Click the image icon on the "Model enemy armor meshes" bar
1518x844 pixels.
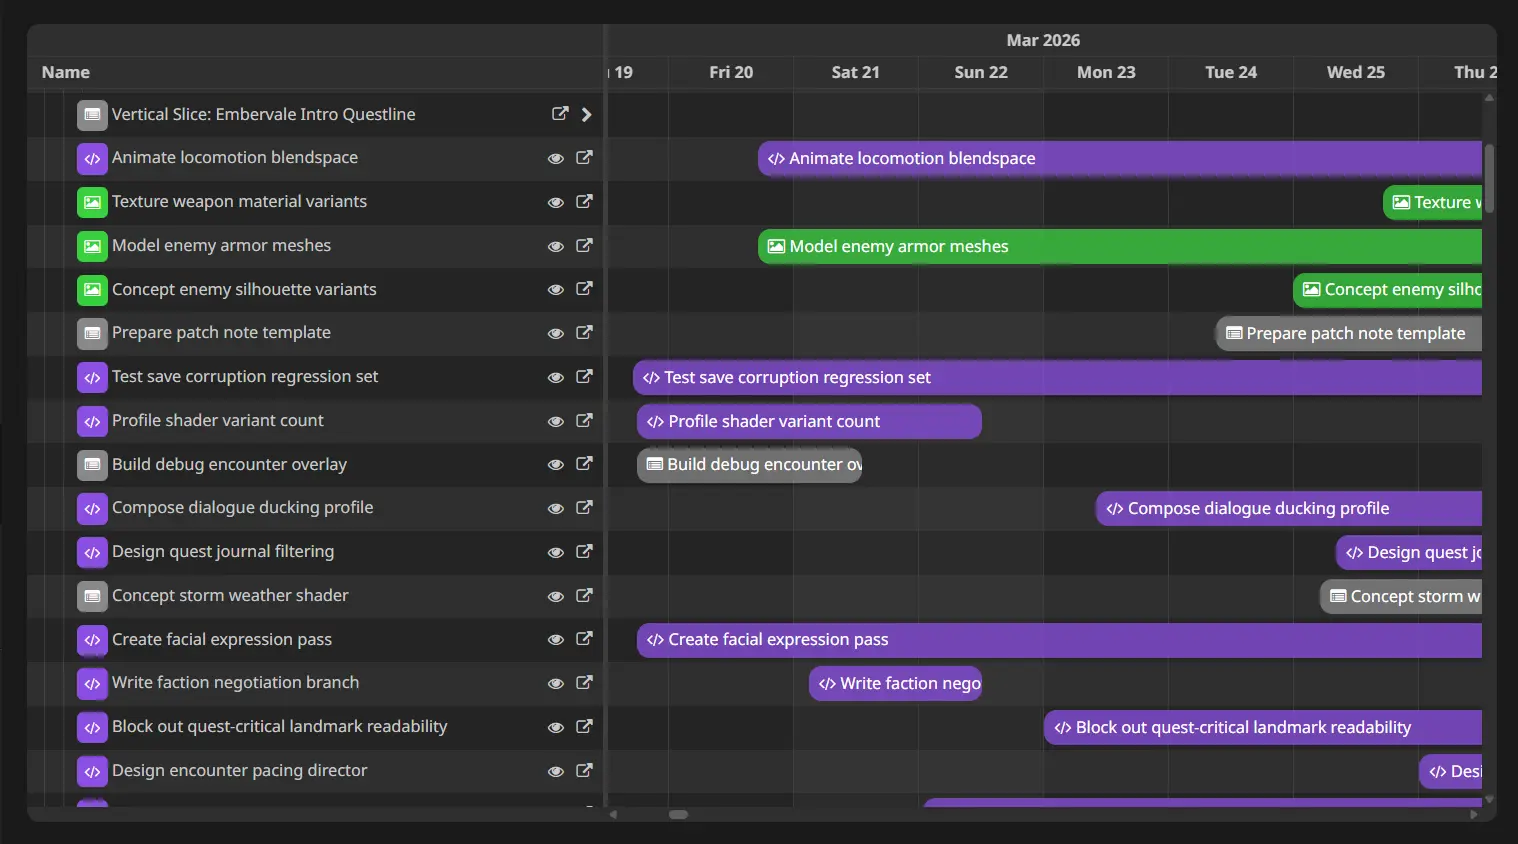776,246
